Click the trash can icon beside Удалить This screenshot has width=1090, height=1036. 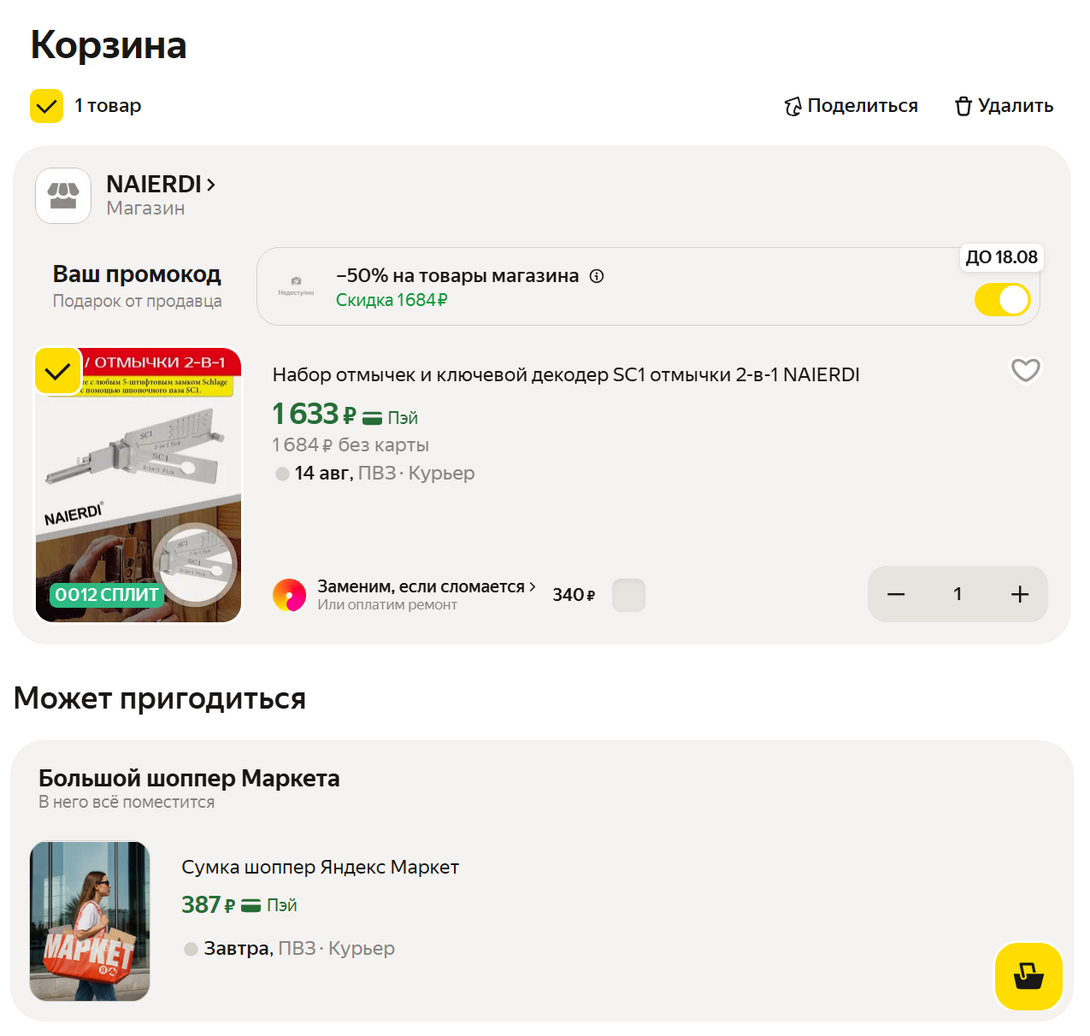pos(963,106)
